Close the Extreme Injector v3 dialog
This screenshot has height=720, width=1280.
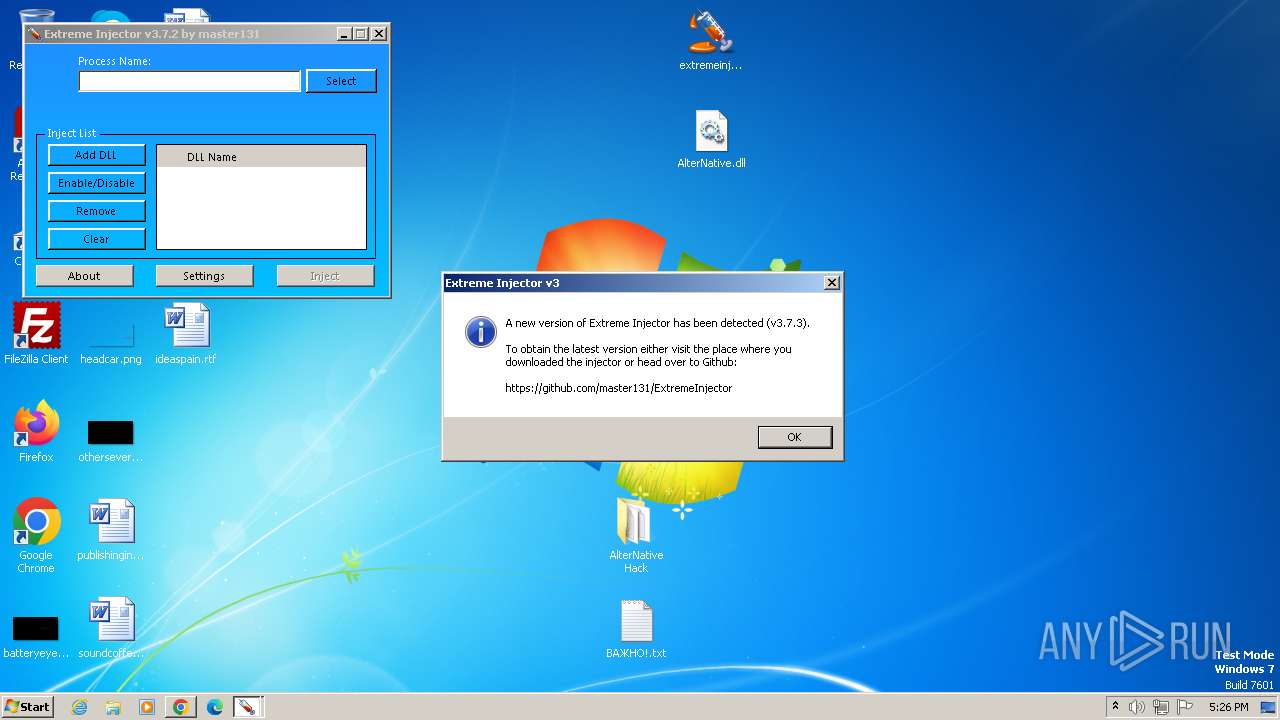pyautogui.click(x=831, y=283)
